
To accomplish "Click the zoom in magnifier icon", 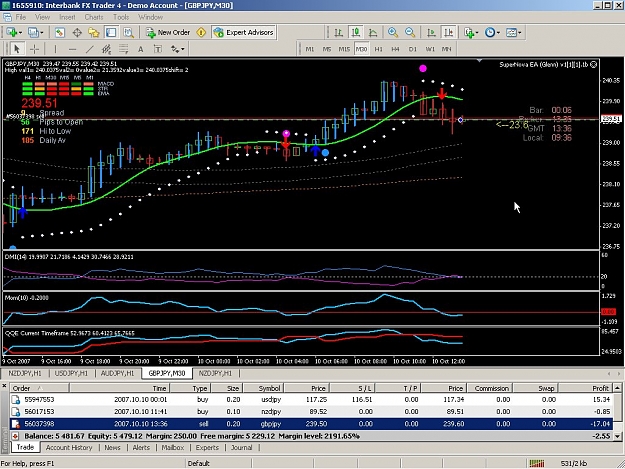I will pos(393,32).
